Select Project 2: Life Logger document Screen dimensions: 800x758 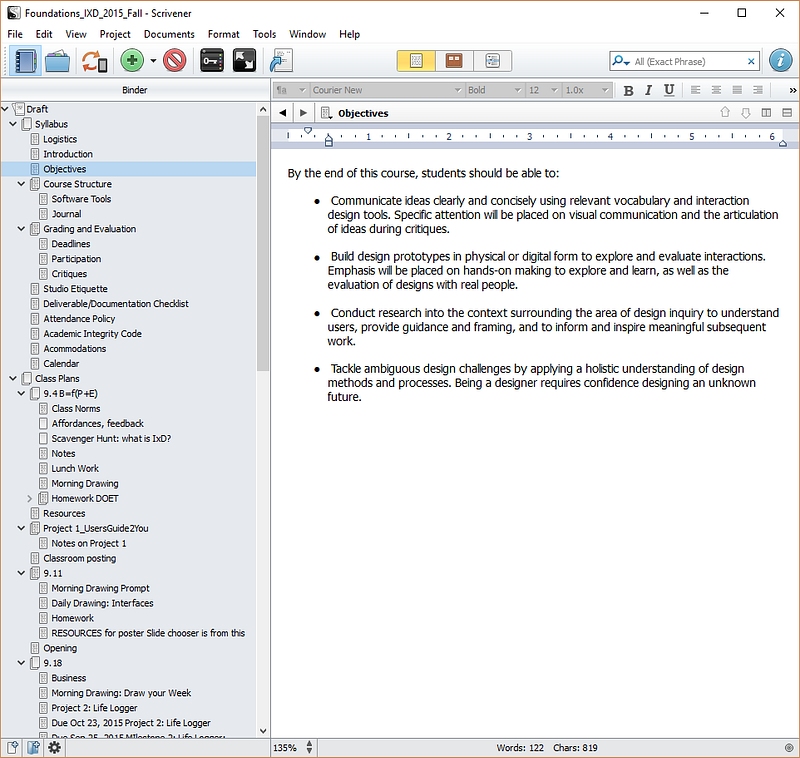point(94,708)
